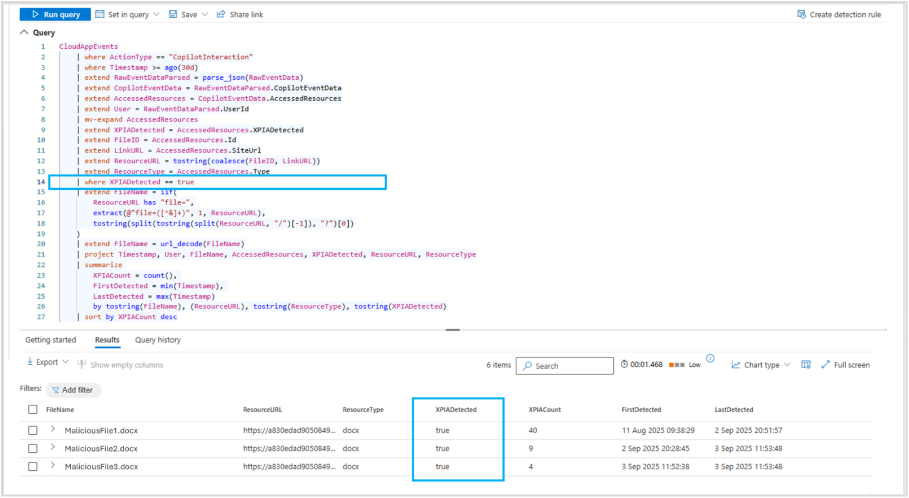Viewport: 909px width, 498px height.
Task: Sort by XPIACount column header
Action: pyautogui.click(x=544, y=410)
